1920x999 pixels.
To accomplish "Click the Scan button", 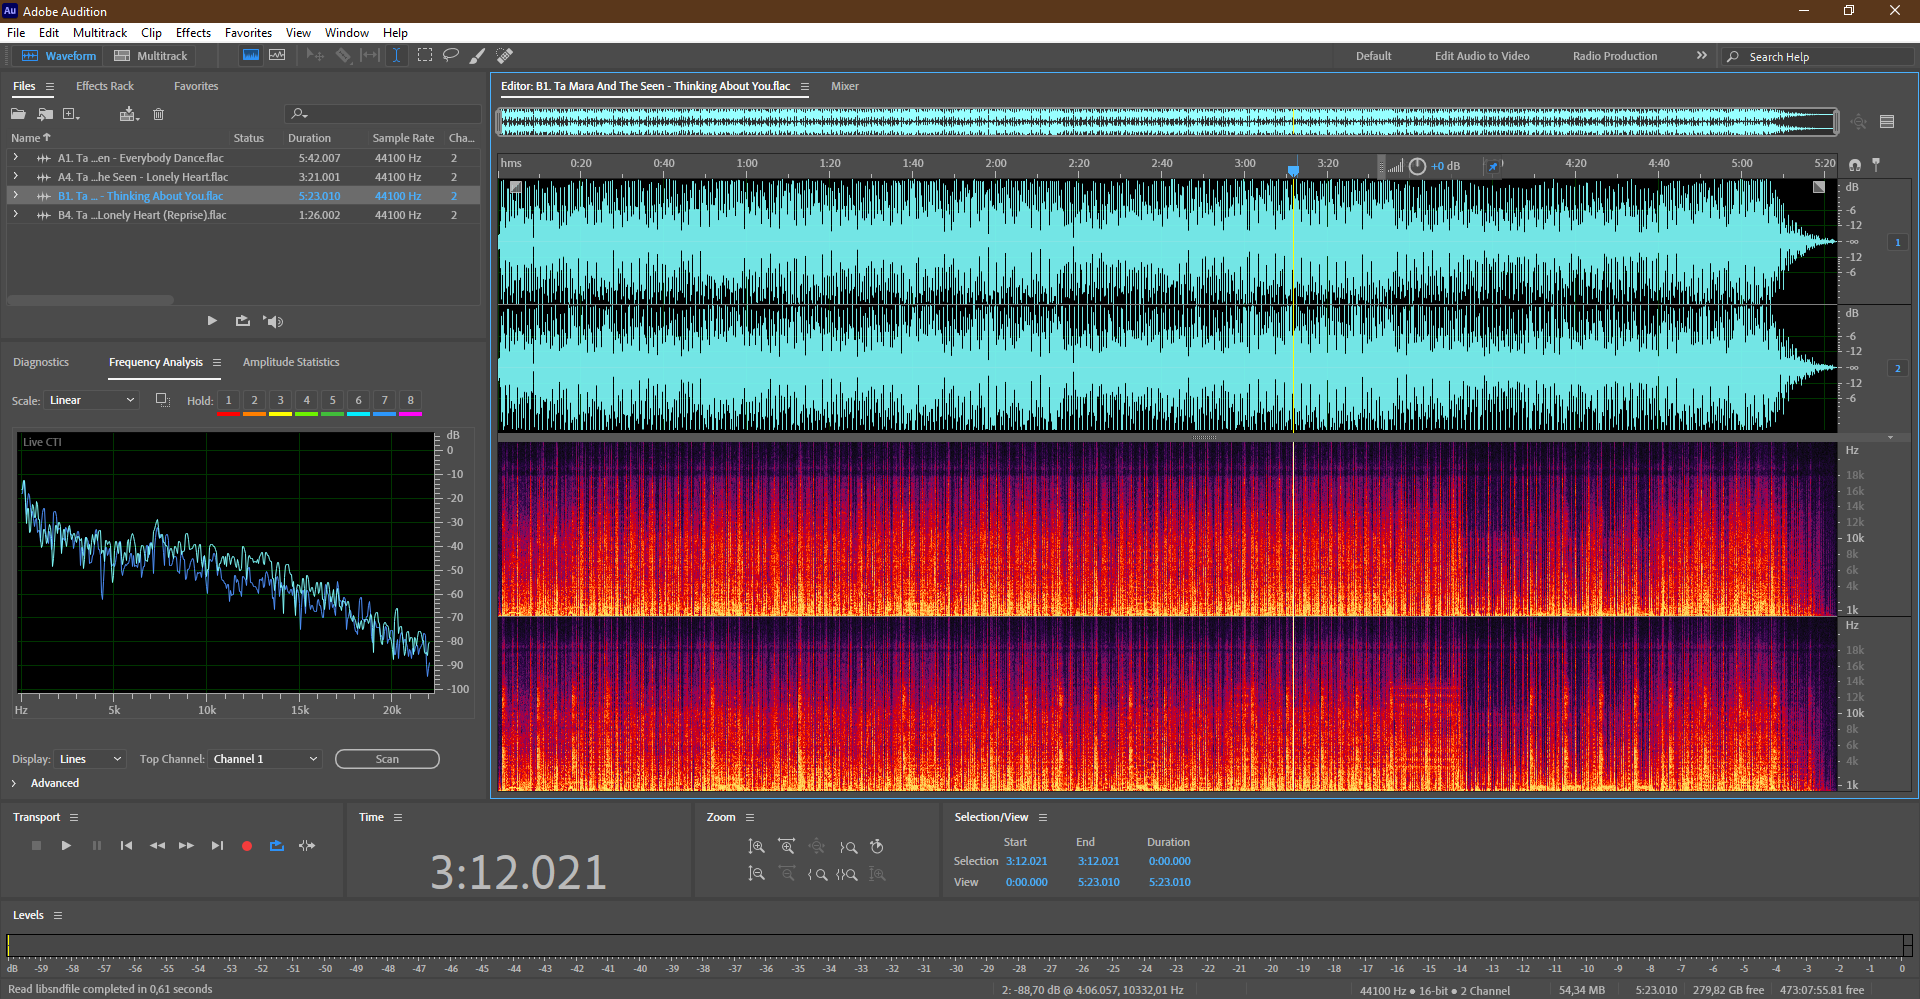I will coord(387,759).
